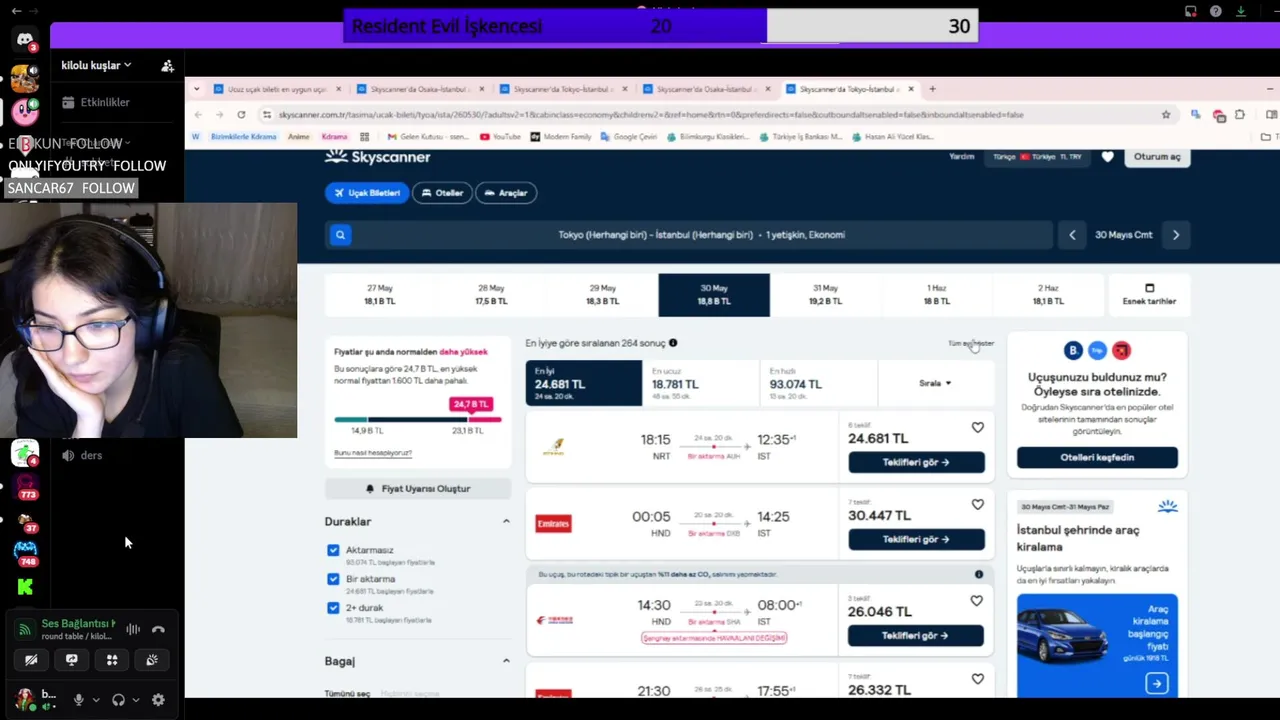Open language and currency selector Türkçe TRY
The image size is (1280, 720).
pos(1038,157)
